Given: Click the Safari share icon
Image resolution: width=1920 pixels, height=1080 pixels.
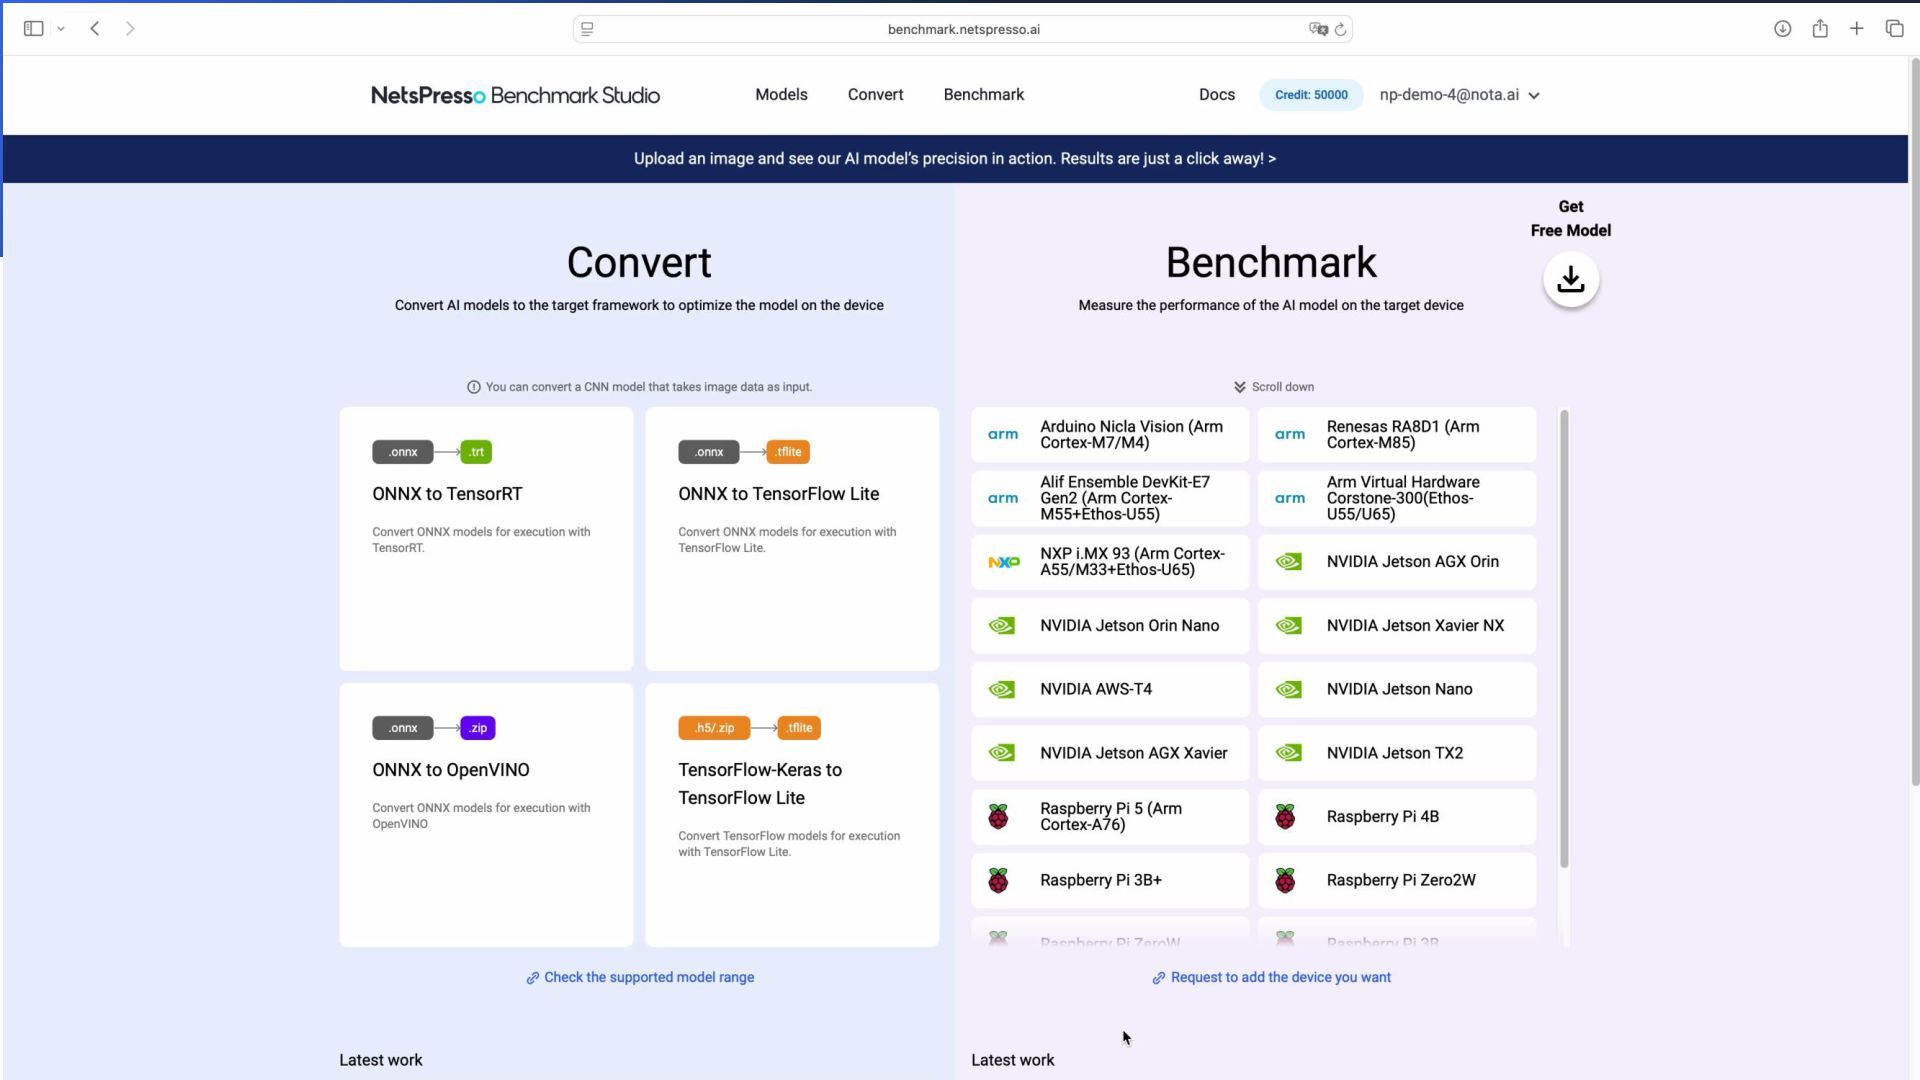Looking at the screenshot, I should click(1819, 29).
